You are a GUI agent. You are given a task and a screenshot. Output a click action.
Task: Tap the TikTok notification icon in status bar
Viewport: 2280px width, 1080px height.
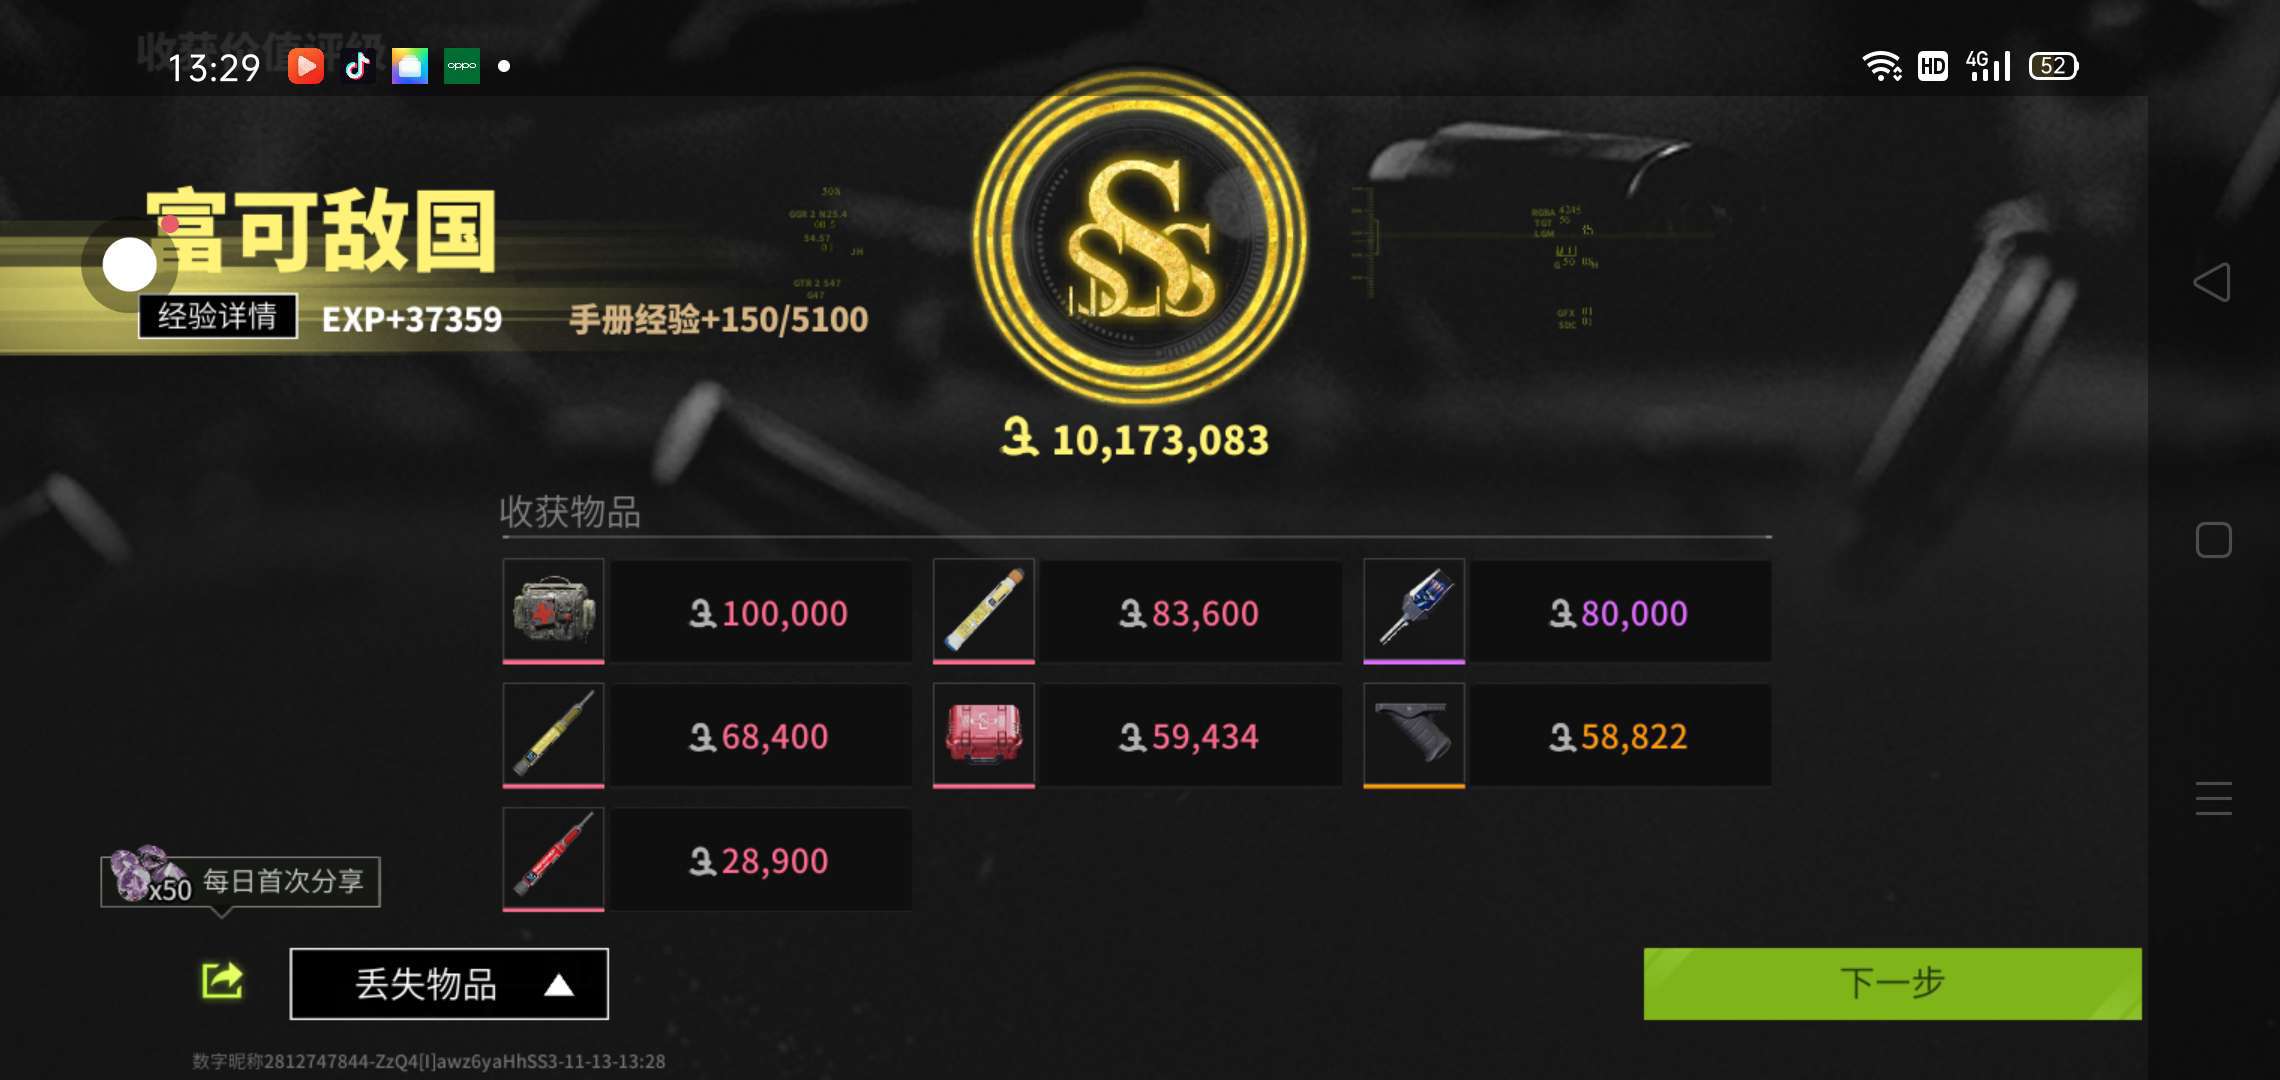[357, 66]
